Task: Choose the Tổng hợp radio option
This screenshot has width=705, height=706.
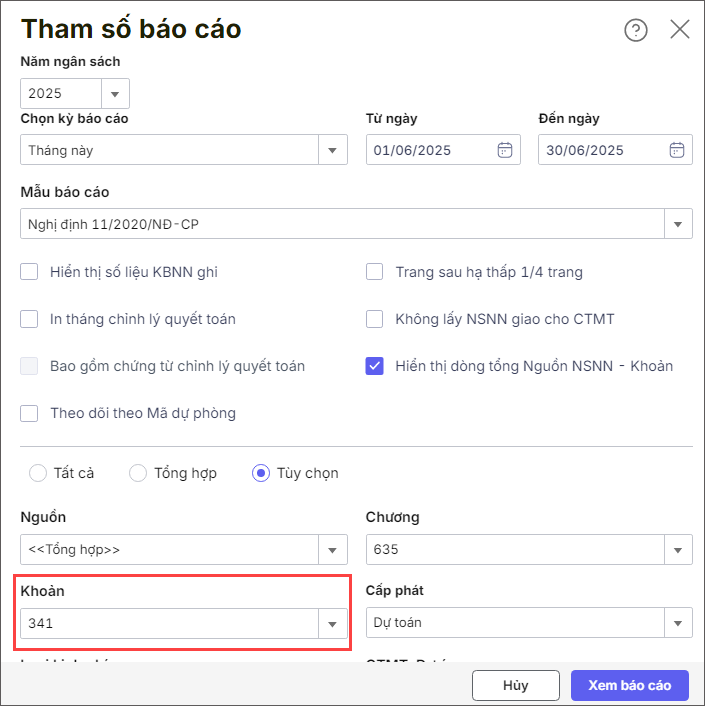Action: [138, 473]
